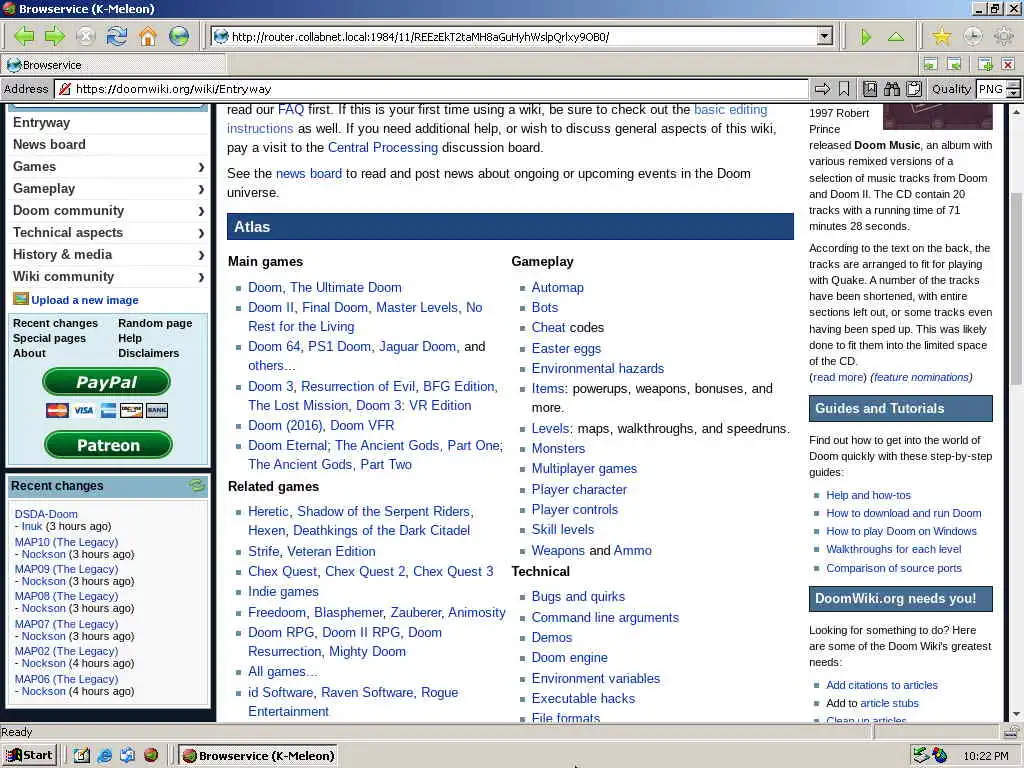Screen dimensions: 1024x768
Task: Click the Start button
Action: coord(29,756)
